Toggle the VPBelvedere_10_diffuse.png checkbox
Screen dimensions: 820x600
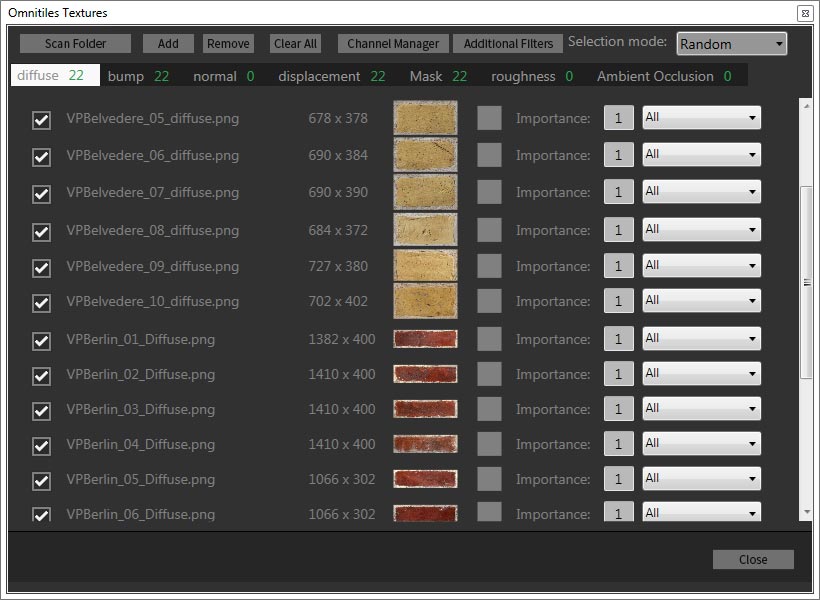tap(42, 302)
